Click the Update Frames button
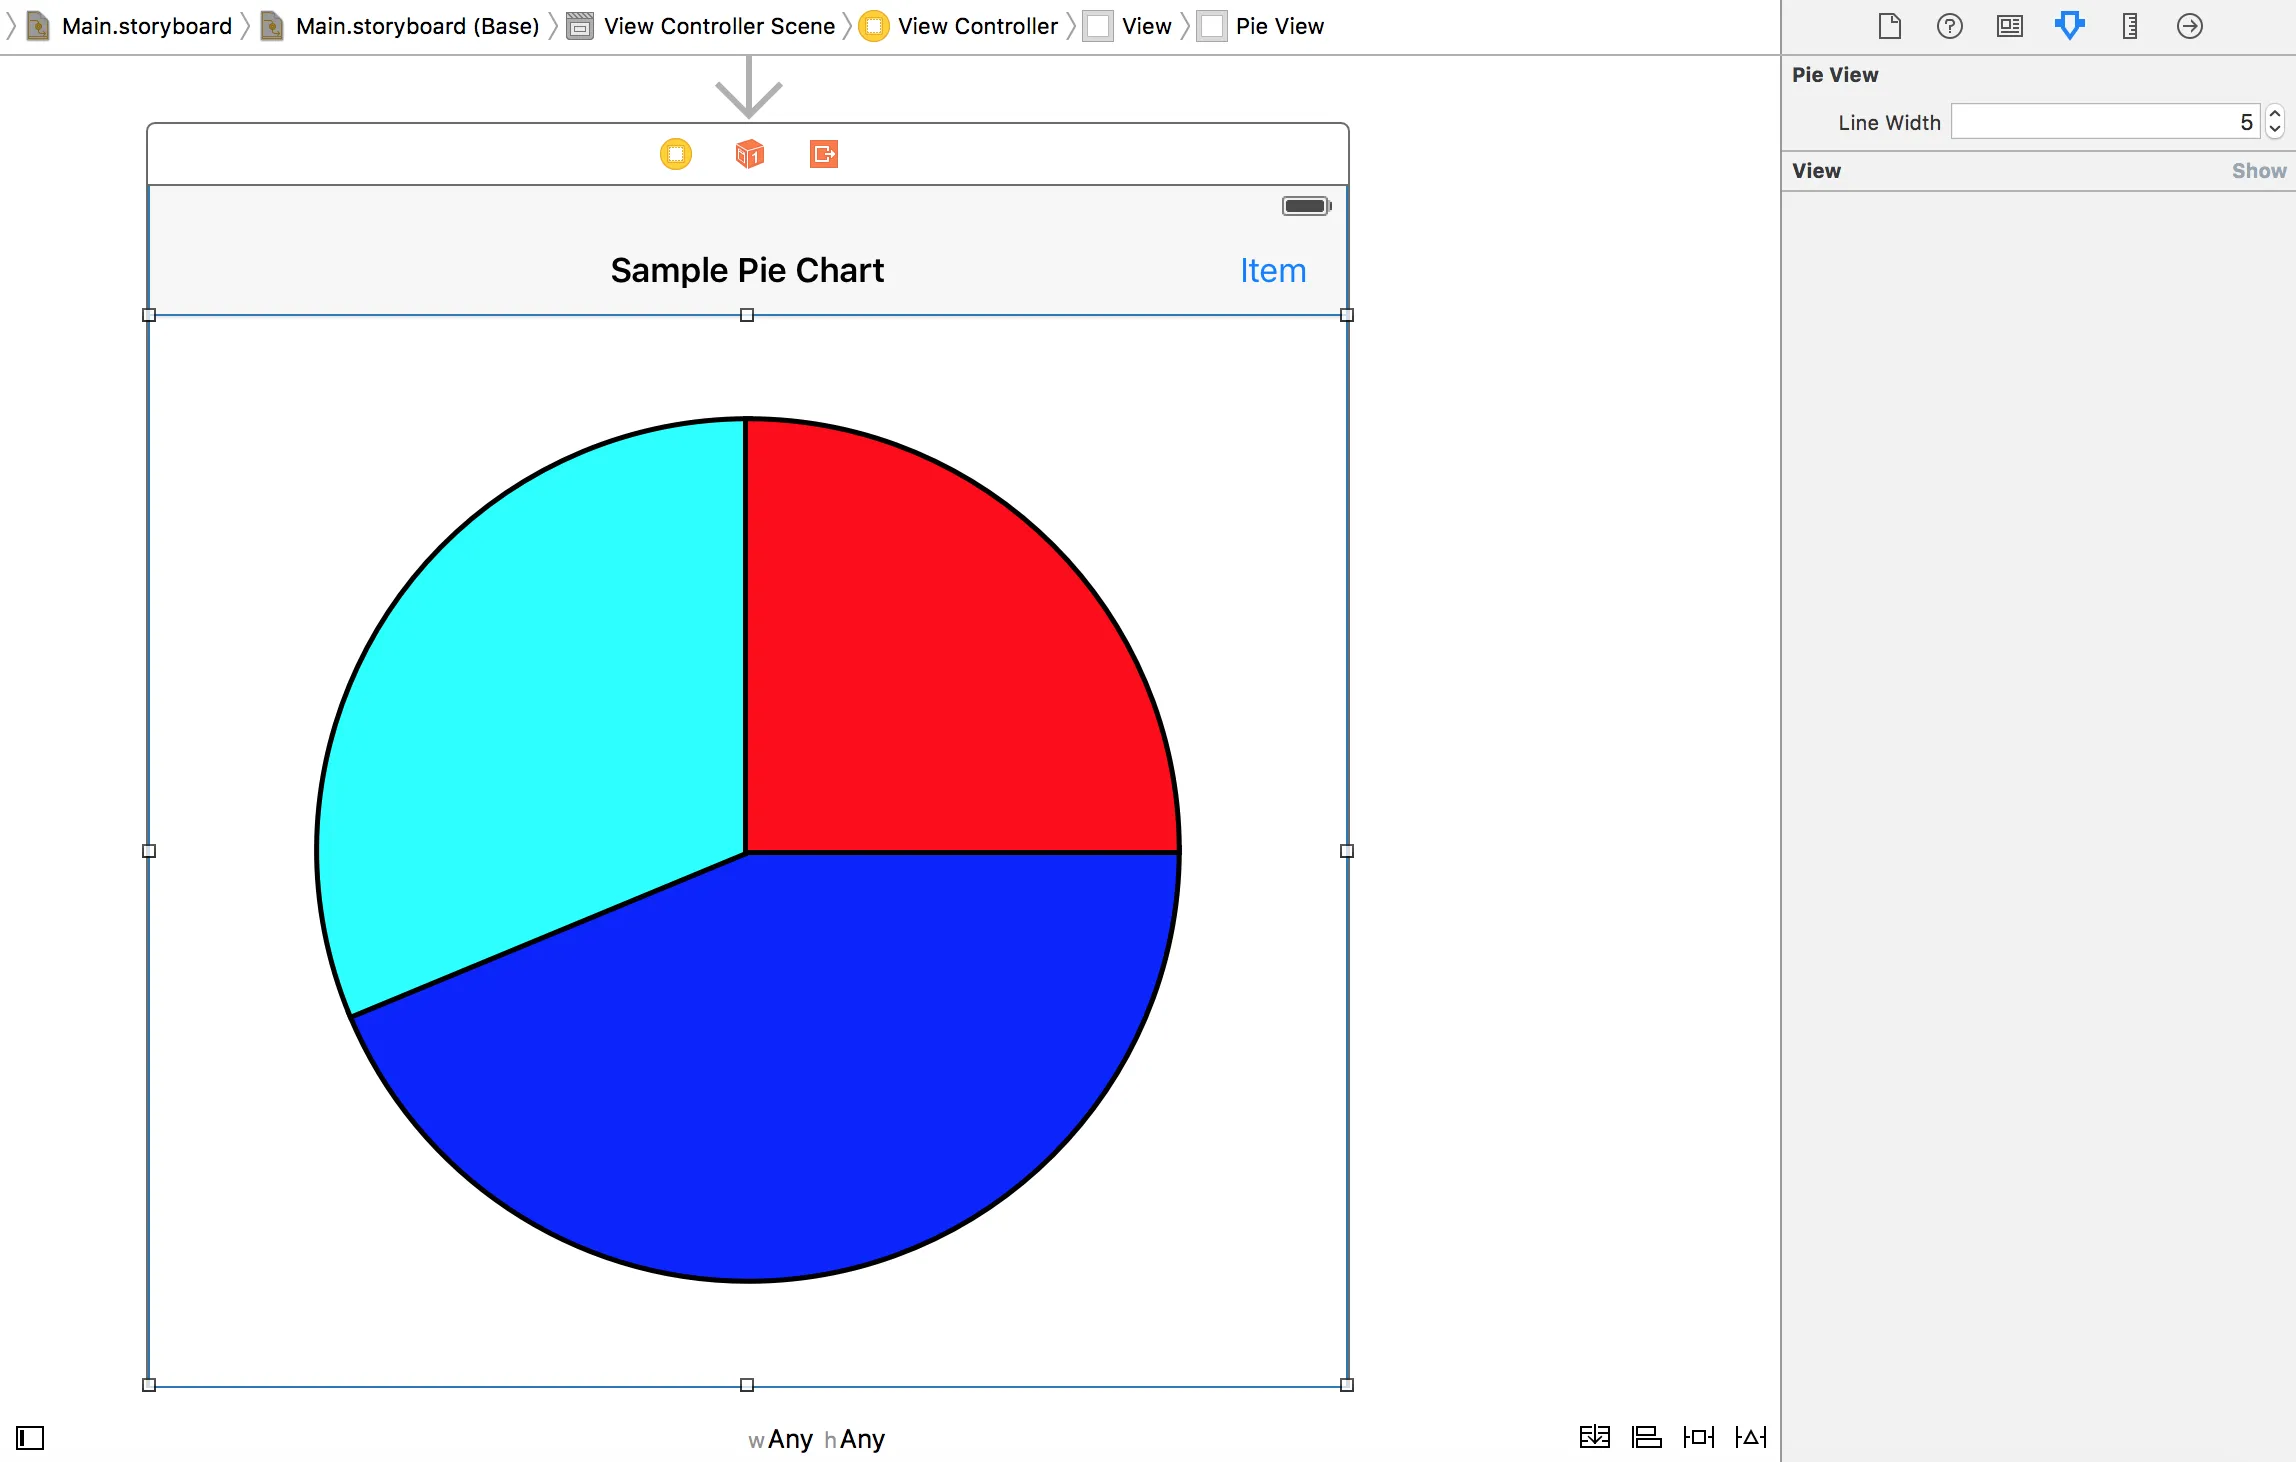This screenshot has height=1462, width=2296. coord(1594,1437)
